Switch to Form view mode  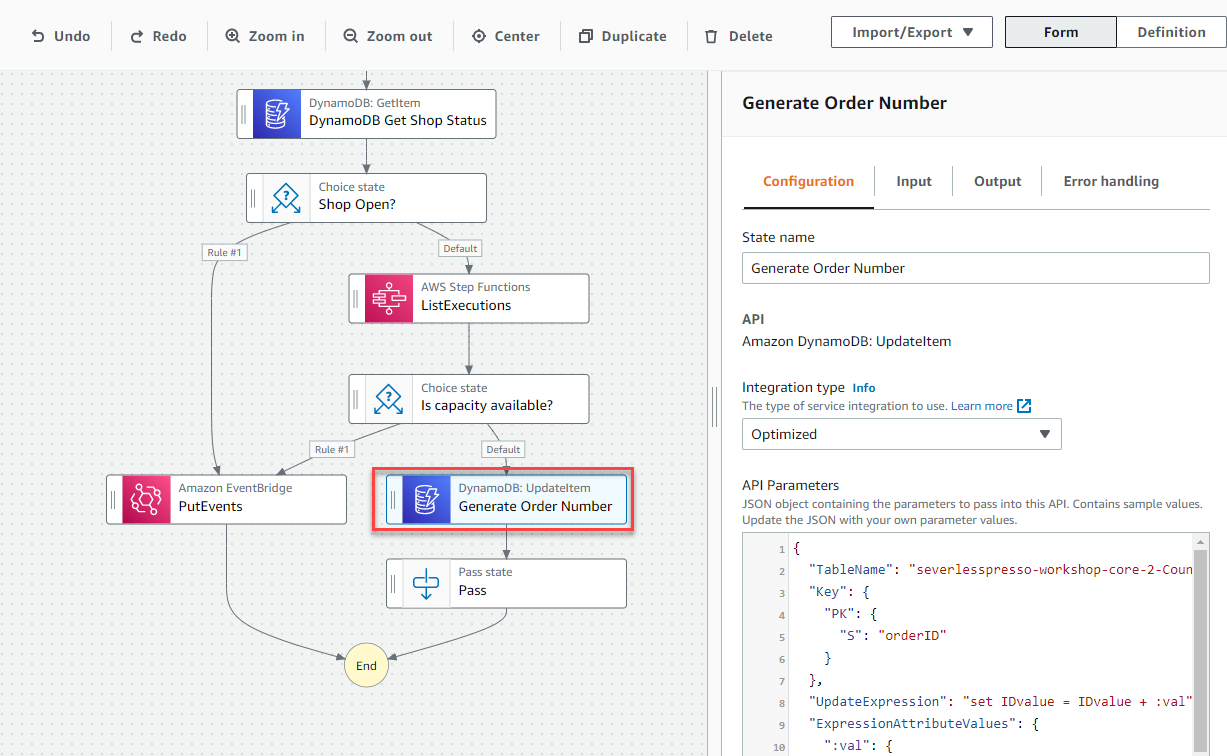1060,32
